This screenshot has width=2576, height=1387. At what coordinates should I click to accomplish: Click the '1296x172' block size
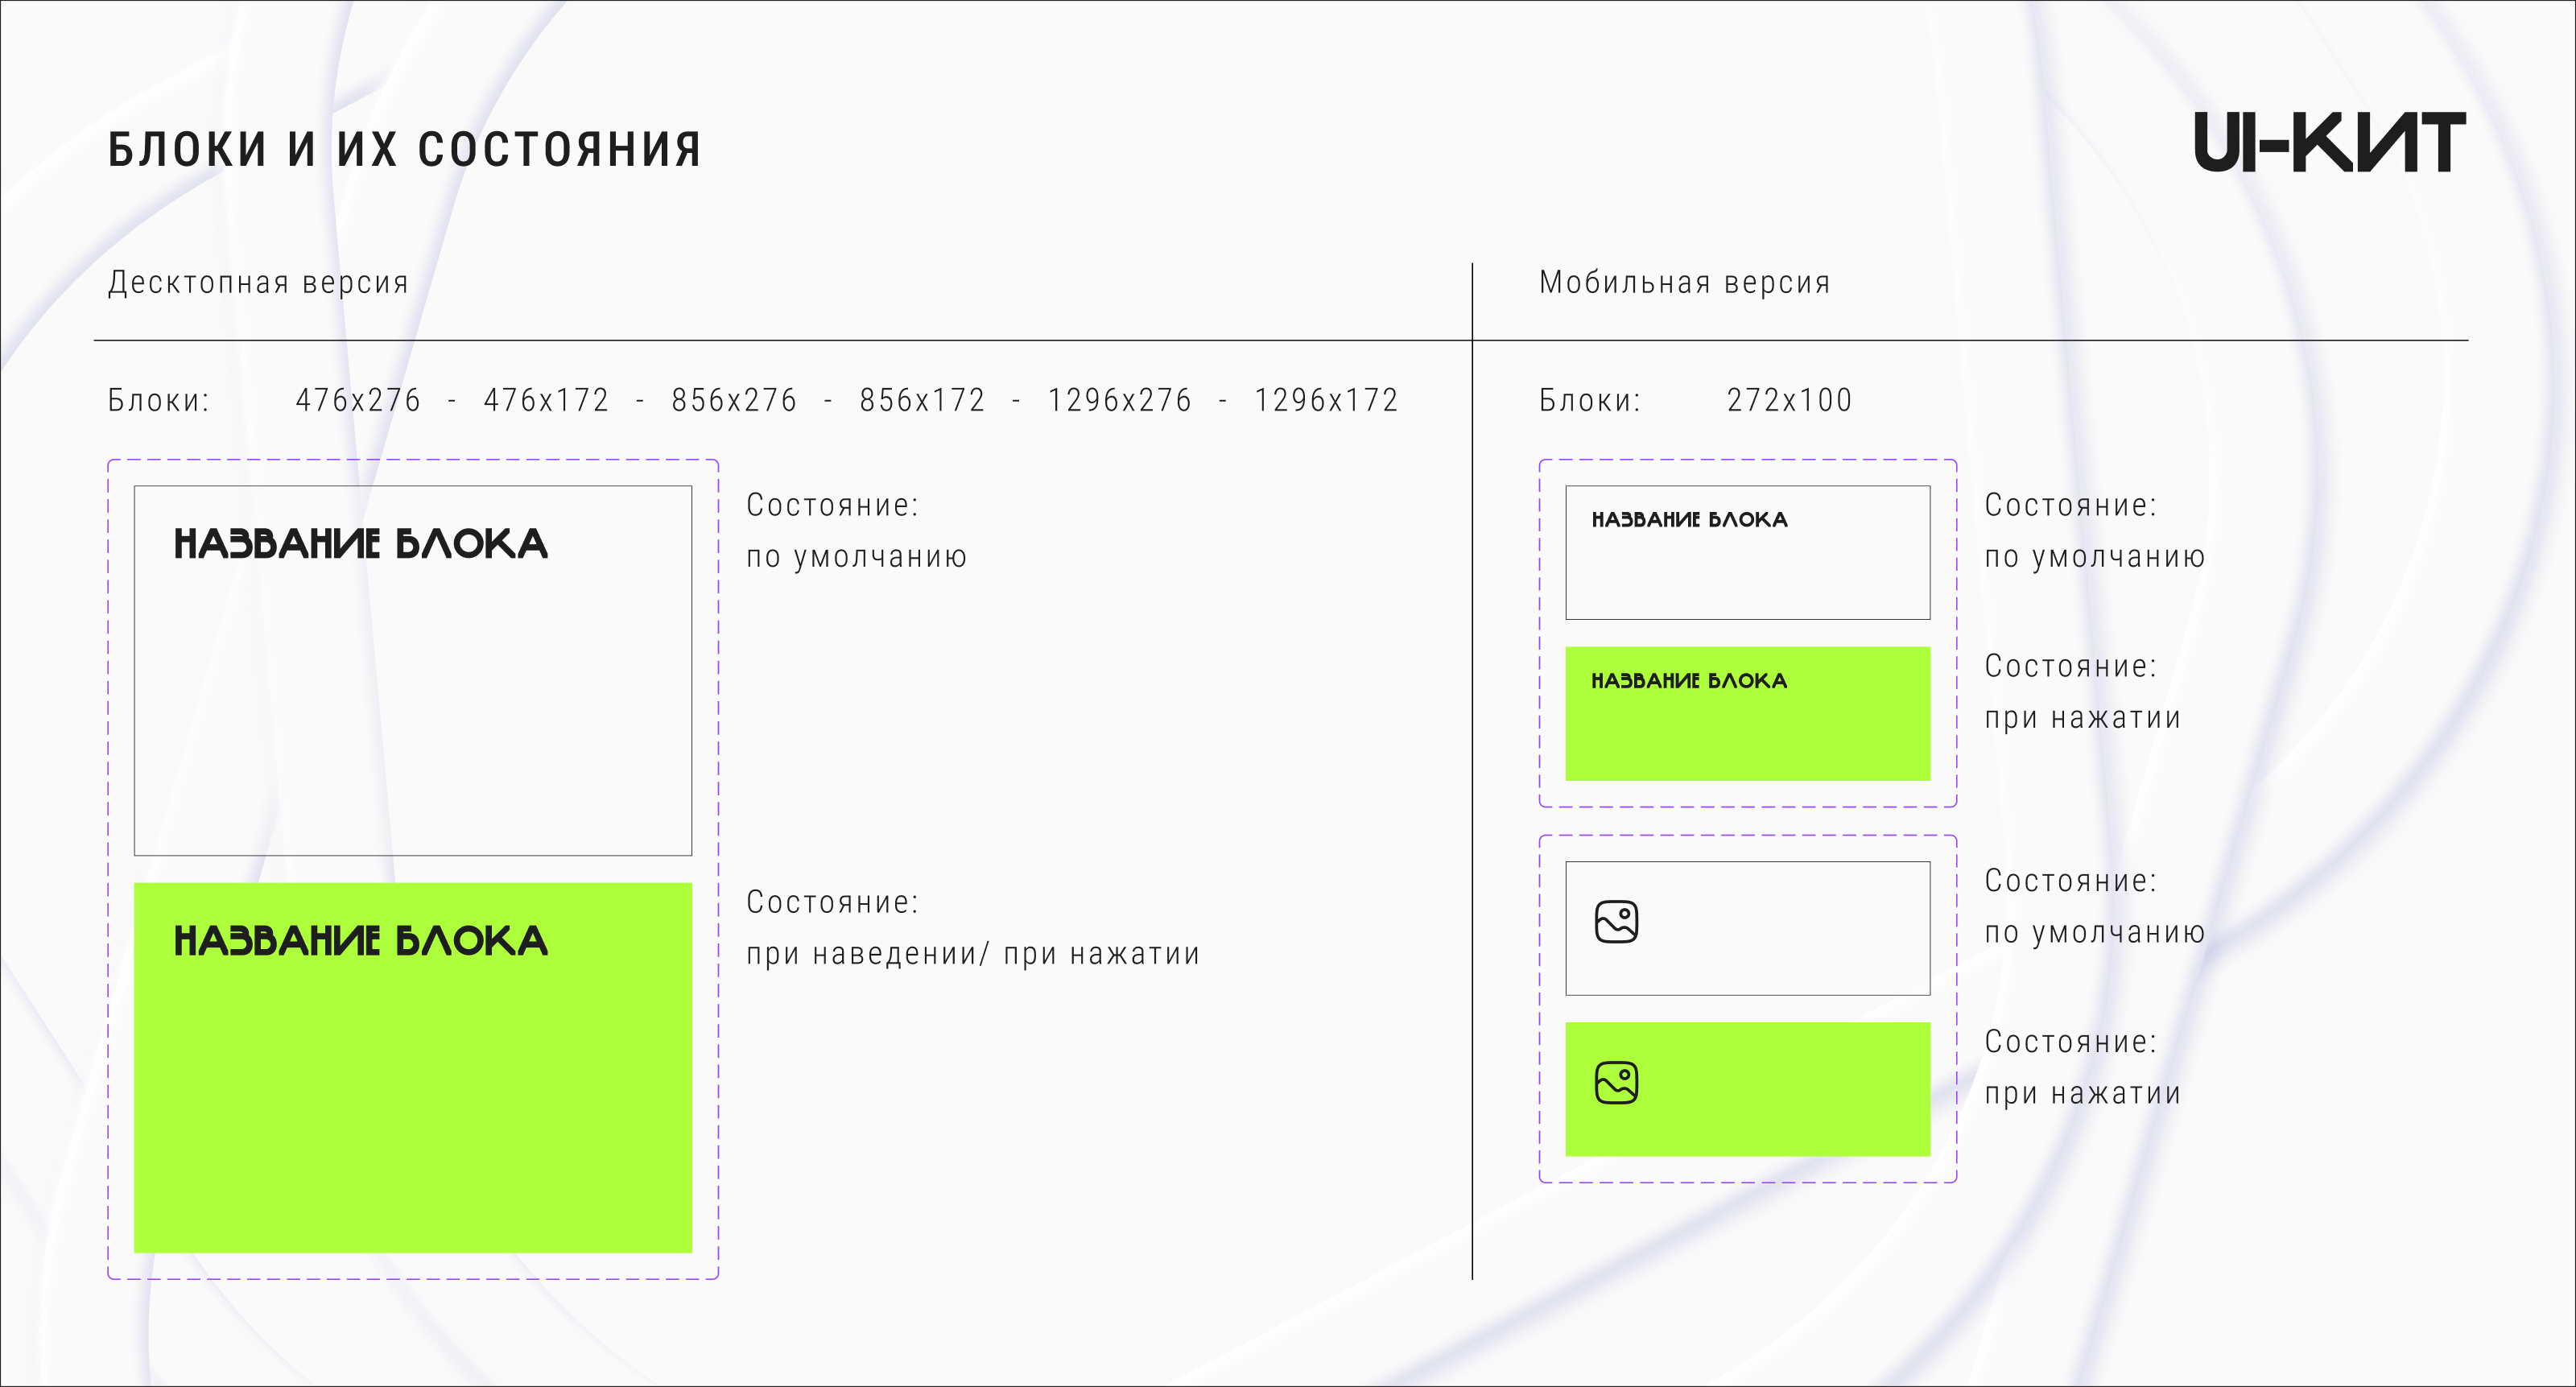1326,400
